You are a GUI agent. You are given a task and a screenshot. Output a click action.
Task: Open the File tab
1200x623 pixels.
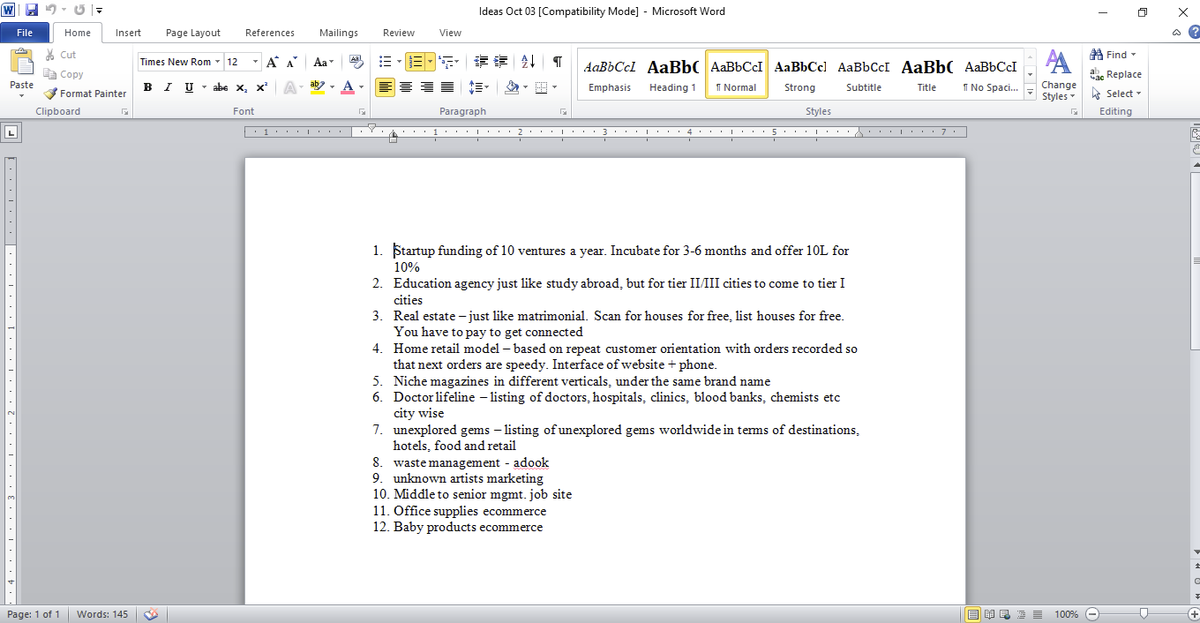(26, 33)
